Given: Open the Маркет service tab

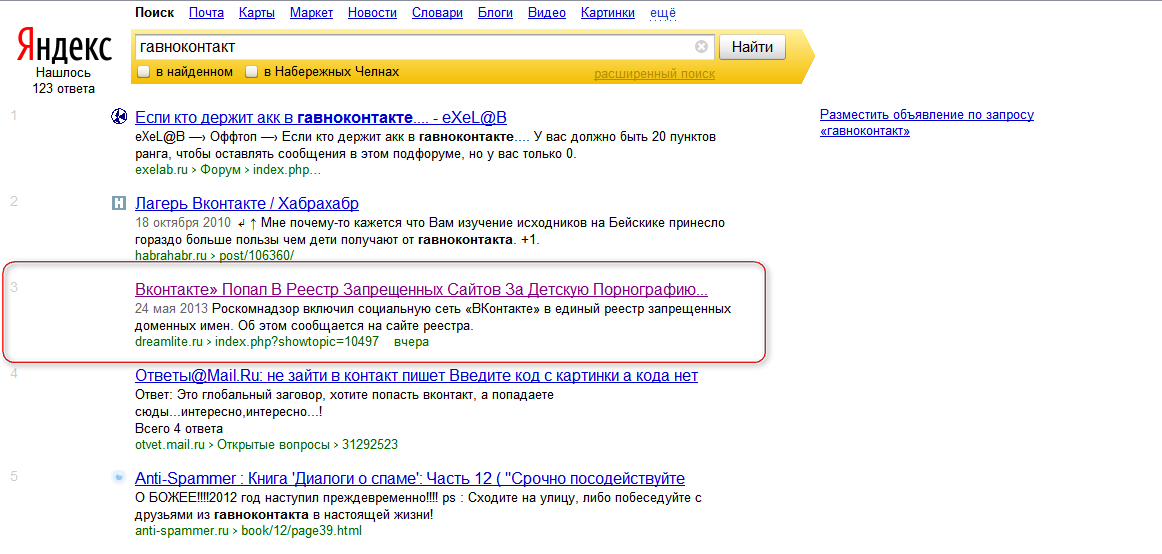Looking at the screenshot, I should tap(311, 13).
